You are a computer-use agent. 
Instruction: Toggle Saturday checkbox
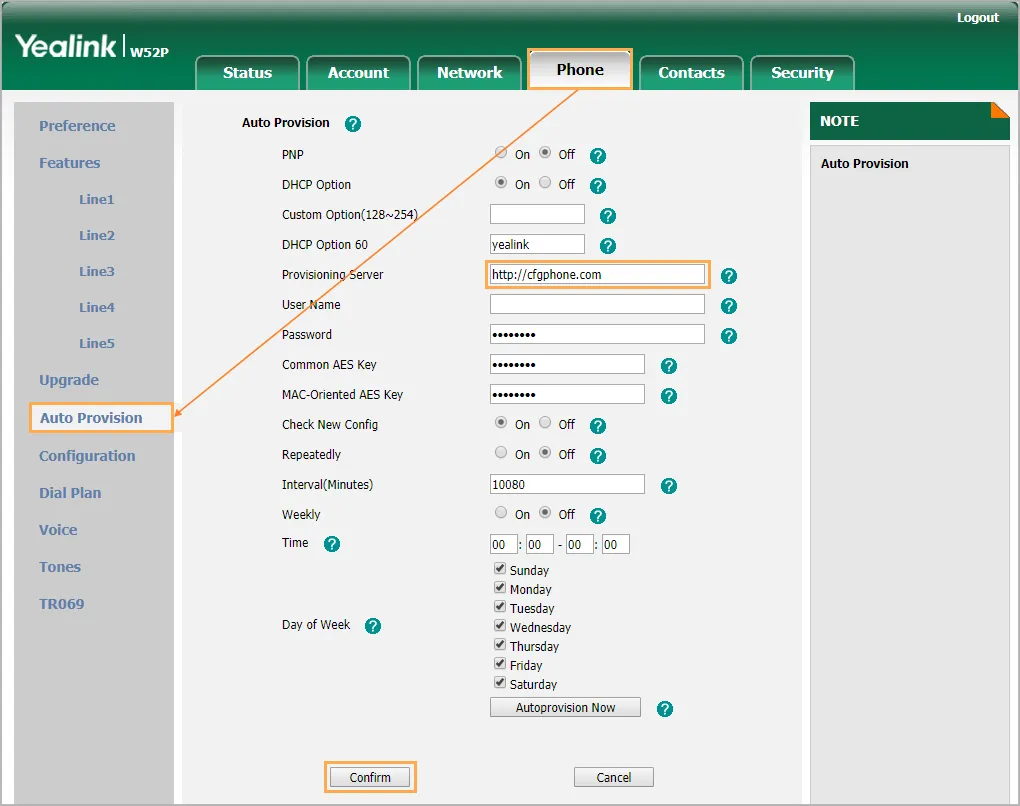point(500,682)
